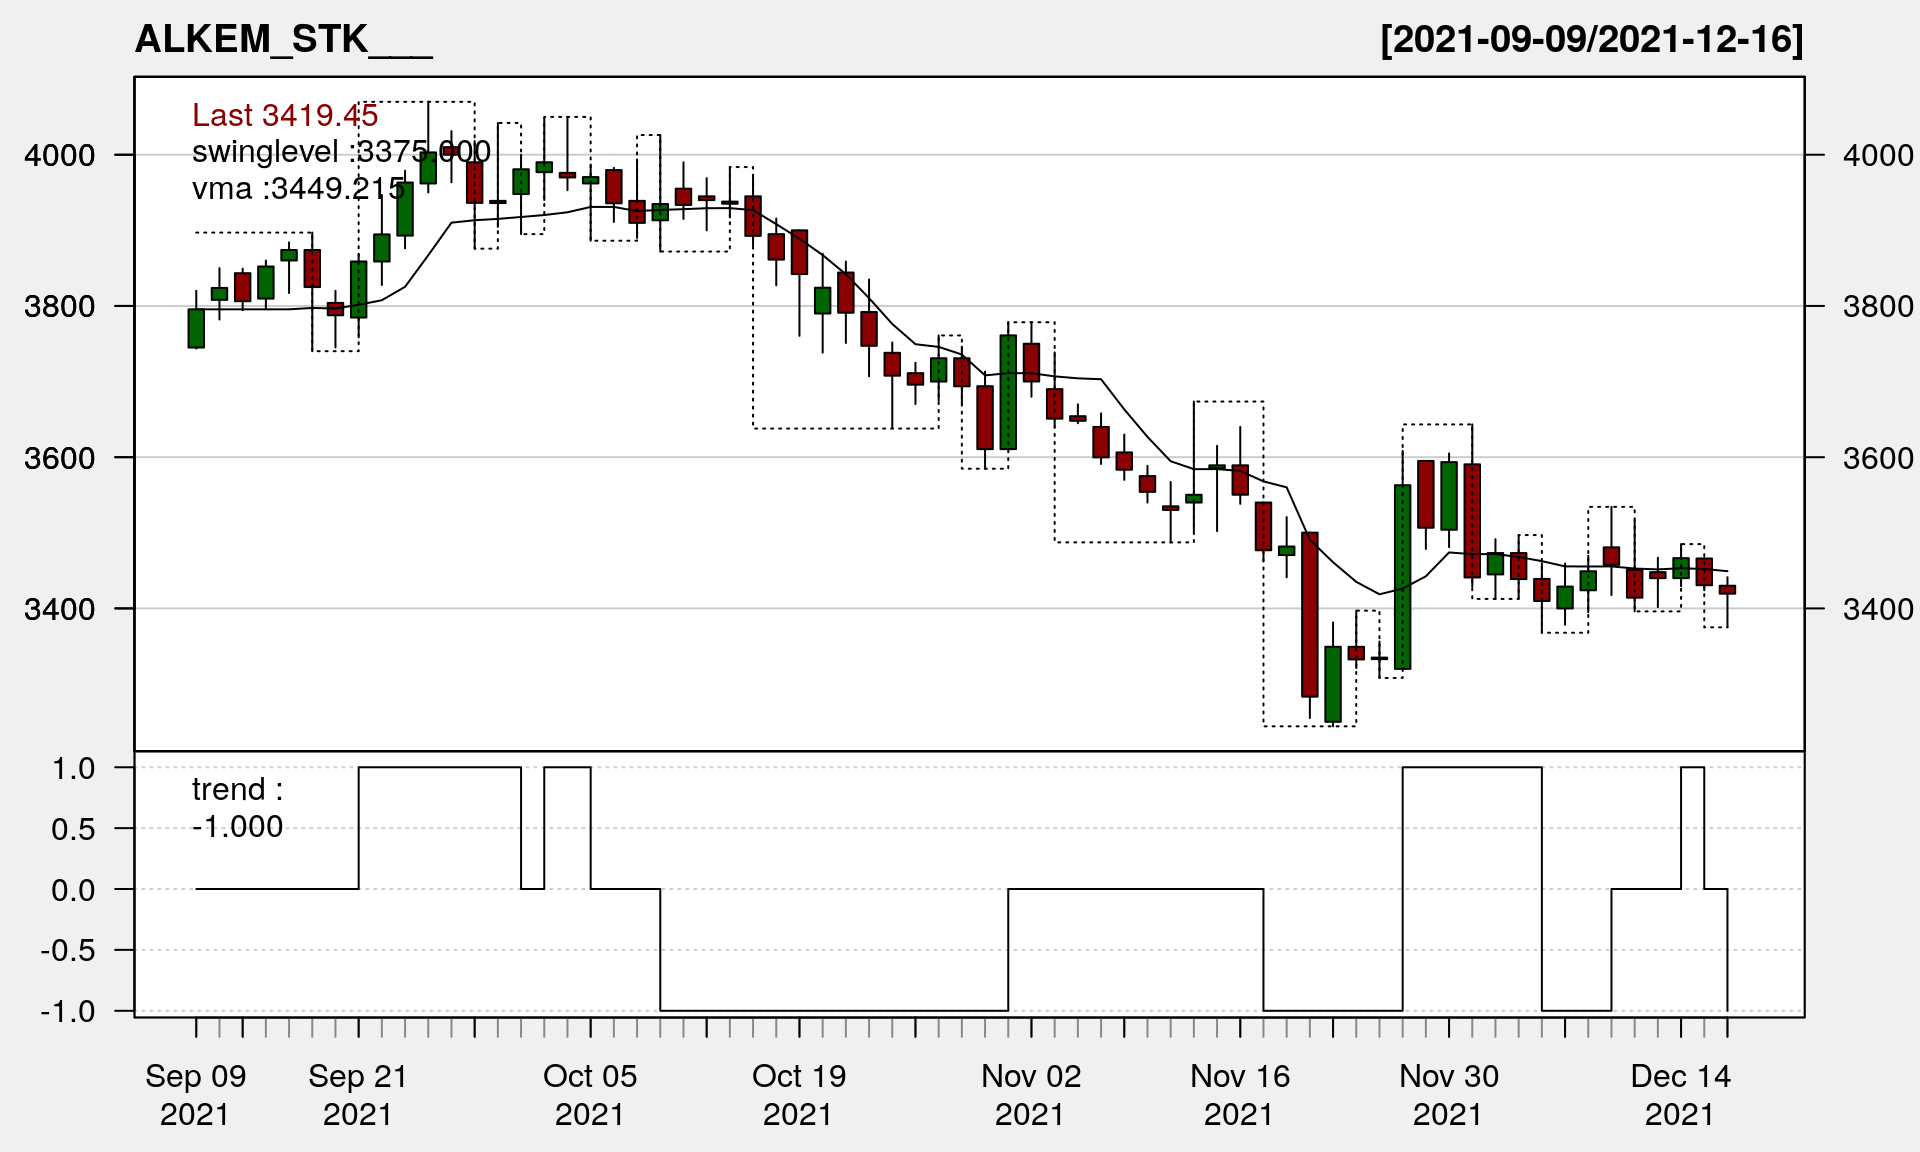Image resolution: width=1920 pixels, height=1152 pixels.
Task: Click the ALKEM_STK chart title
Action: 283,40
